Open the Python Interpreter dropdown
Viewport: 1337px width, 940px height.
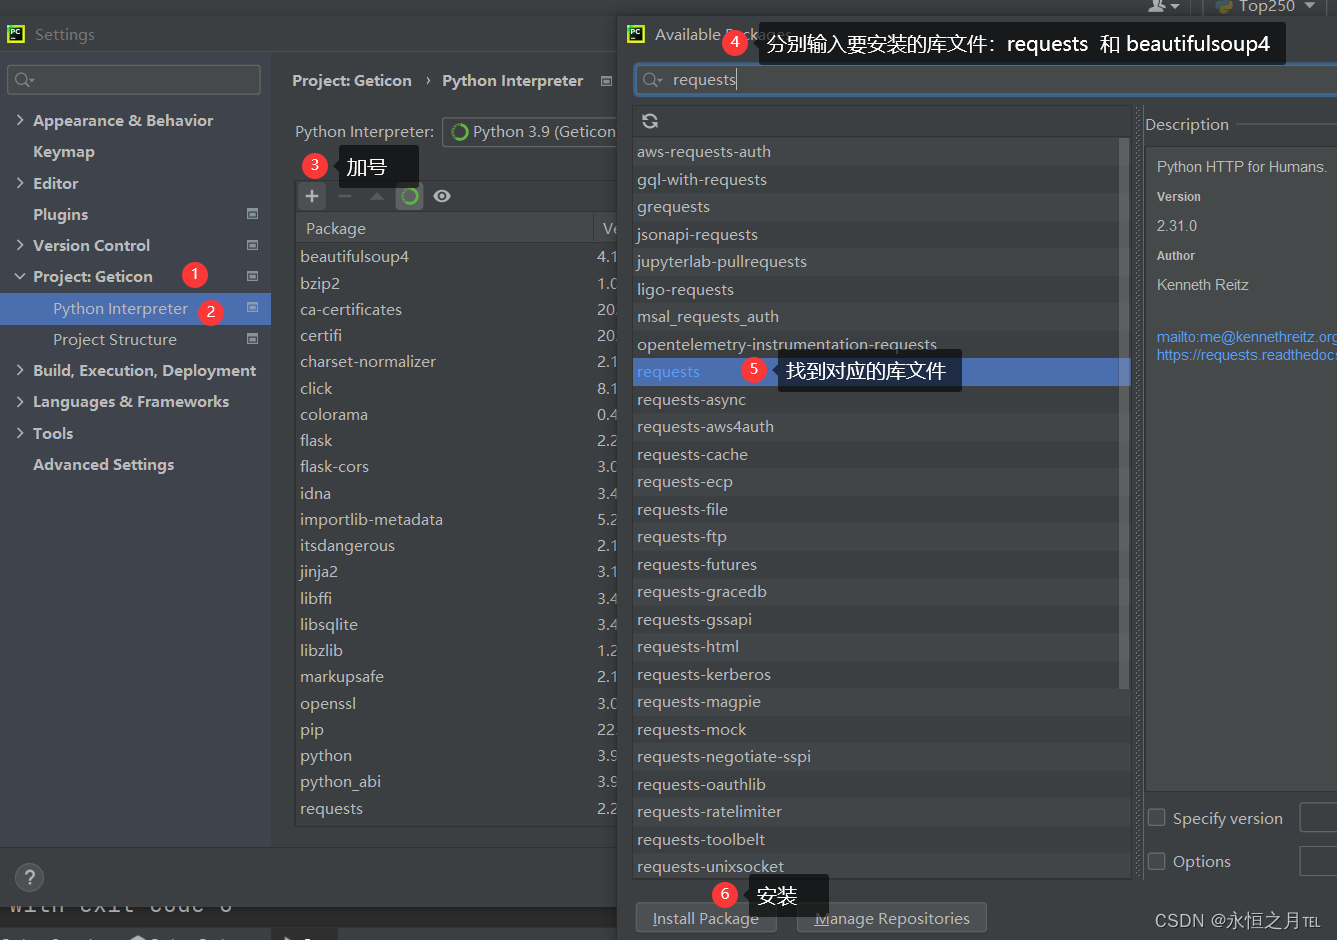pyautogui.click(x=530, y=132)
